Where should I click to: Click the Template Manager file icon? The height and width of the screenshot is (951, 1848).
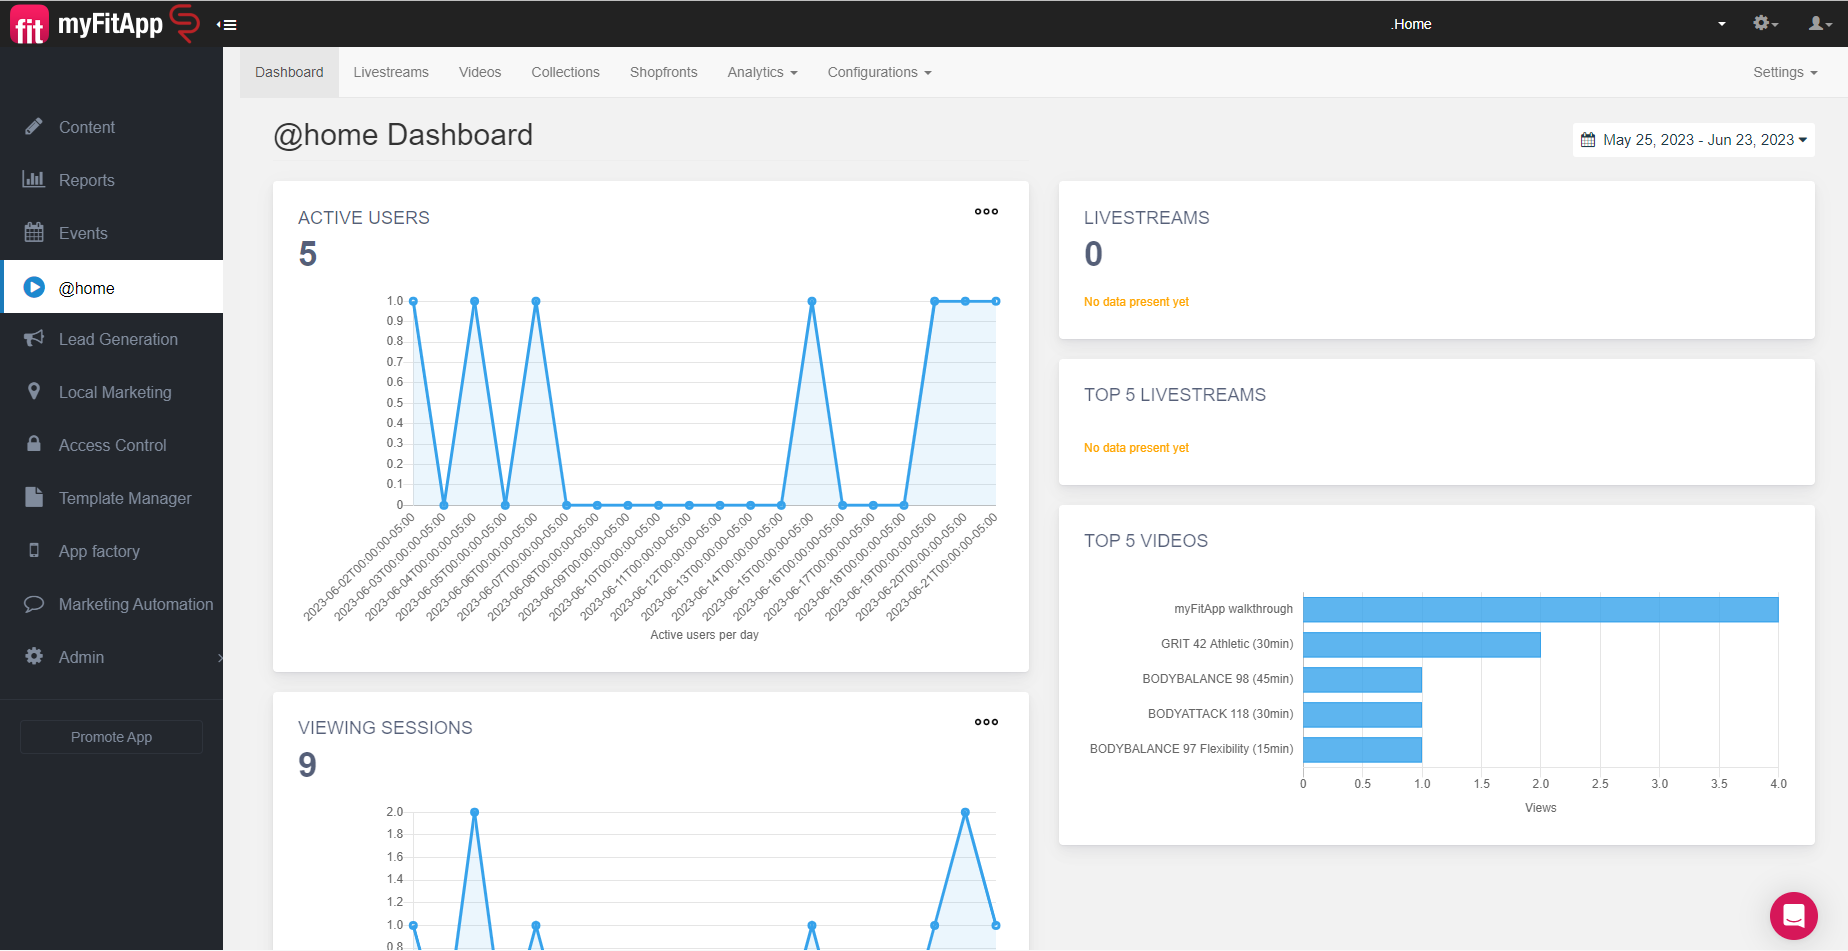[34, 497]
